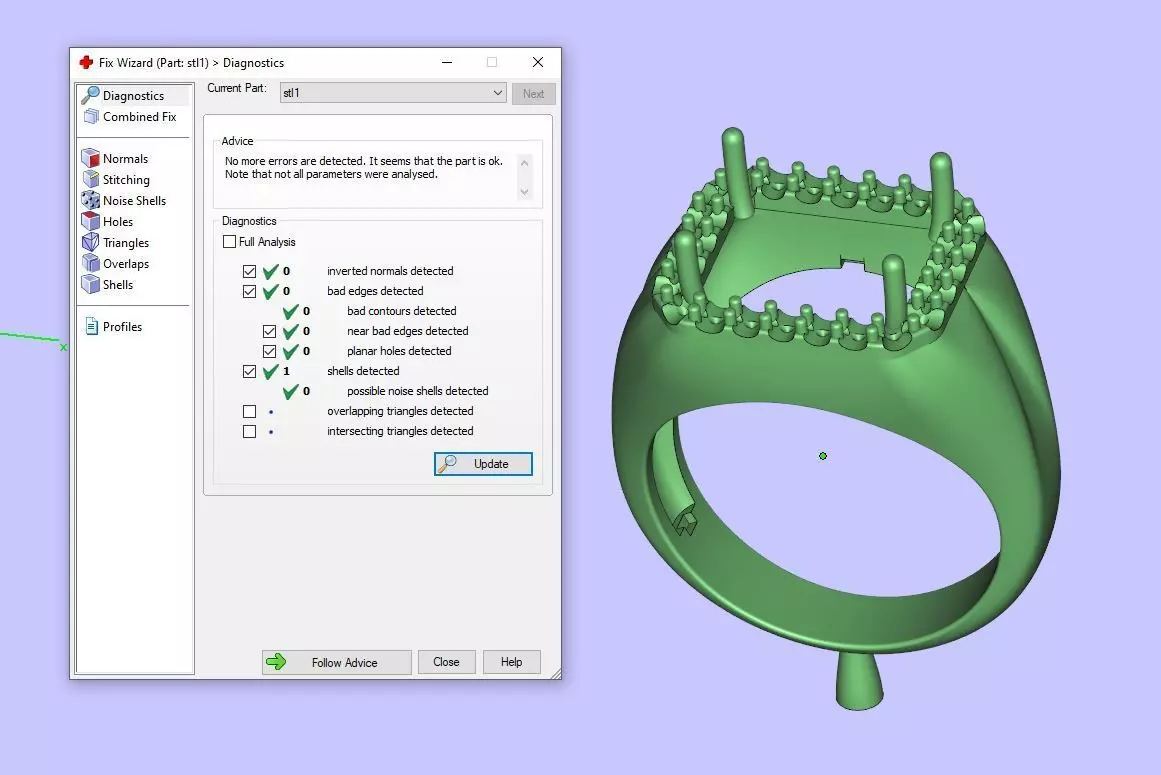Click the Profiles page label

[122, 326]
